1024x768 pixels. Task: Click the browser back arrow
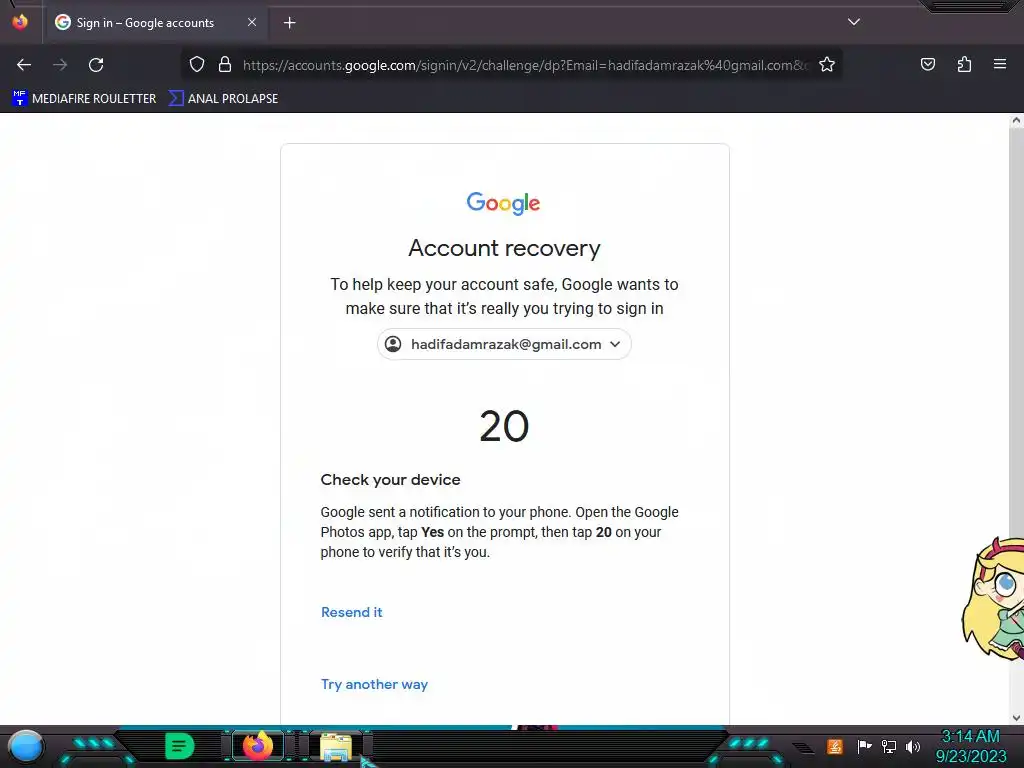[24, 65]
